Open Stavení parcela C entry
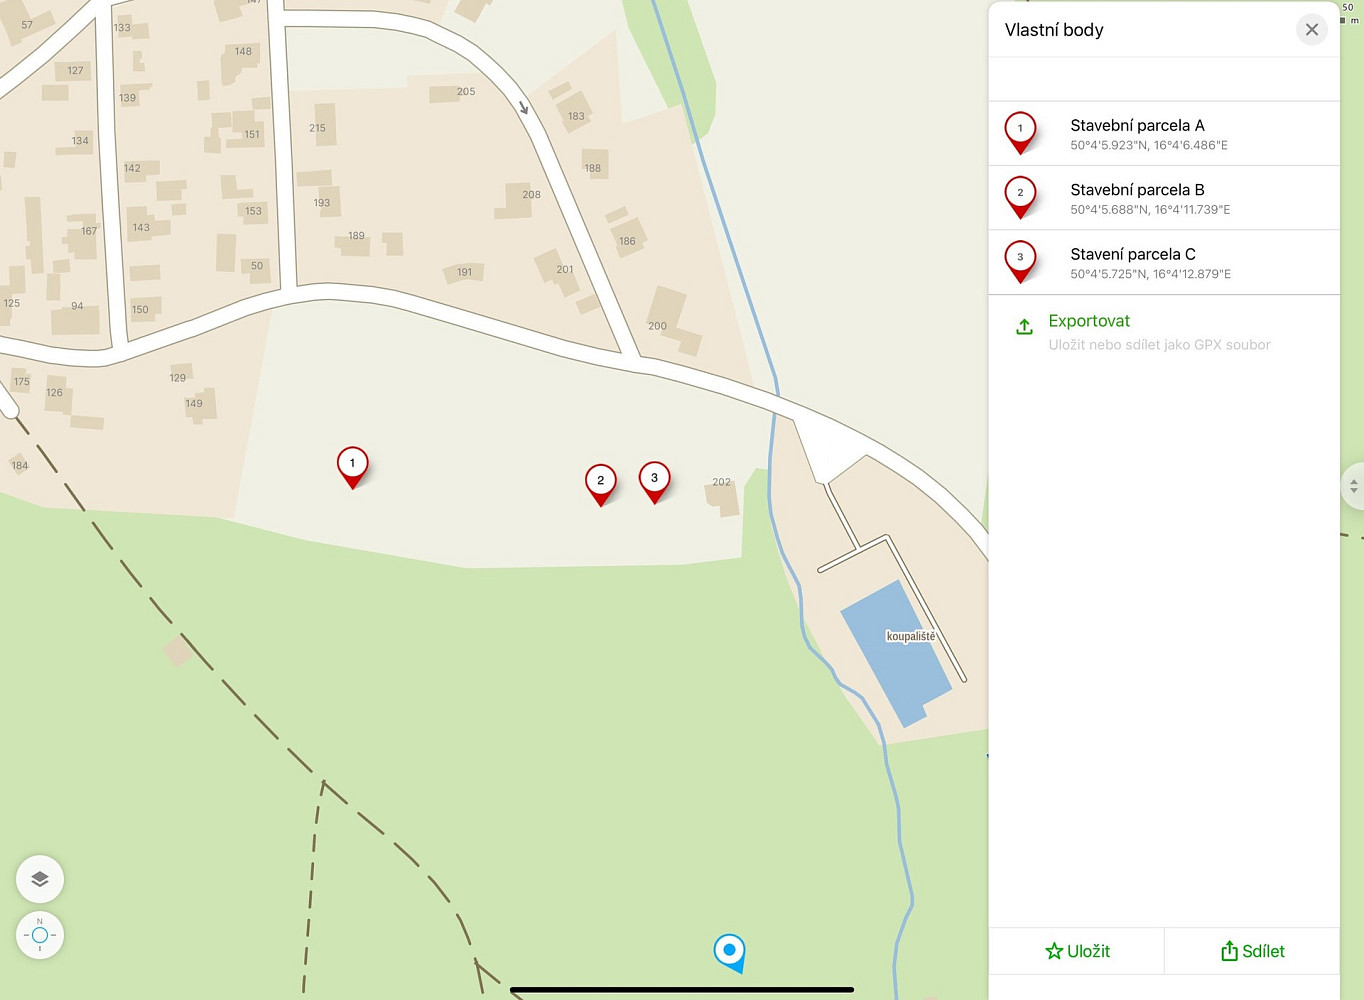1364x1000 pixels. tap(1164, 262)
